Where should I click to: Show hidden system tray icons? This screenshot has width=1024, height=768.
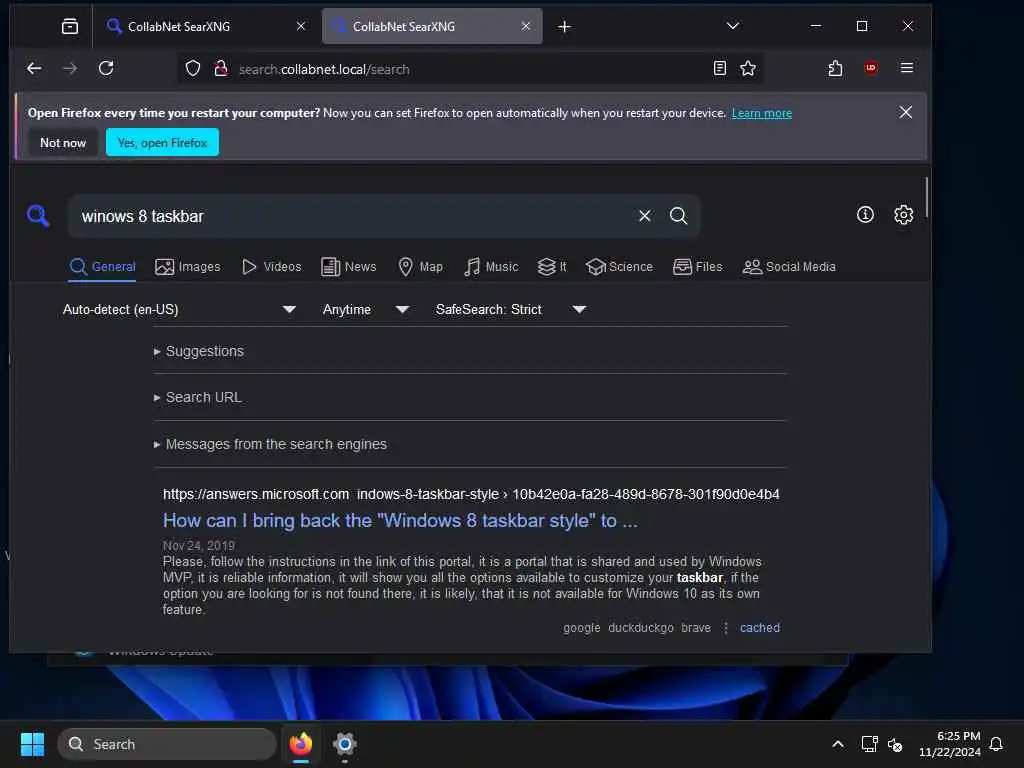tap(838, 744)
